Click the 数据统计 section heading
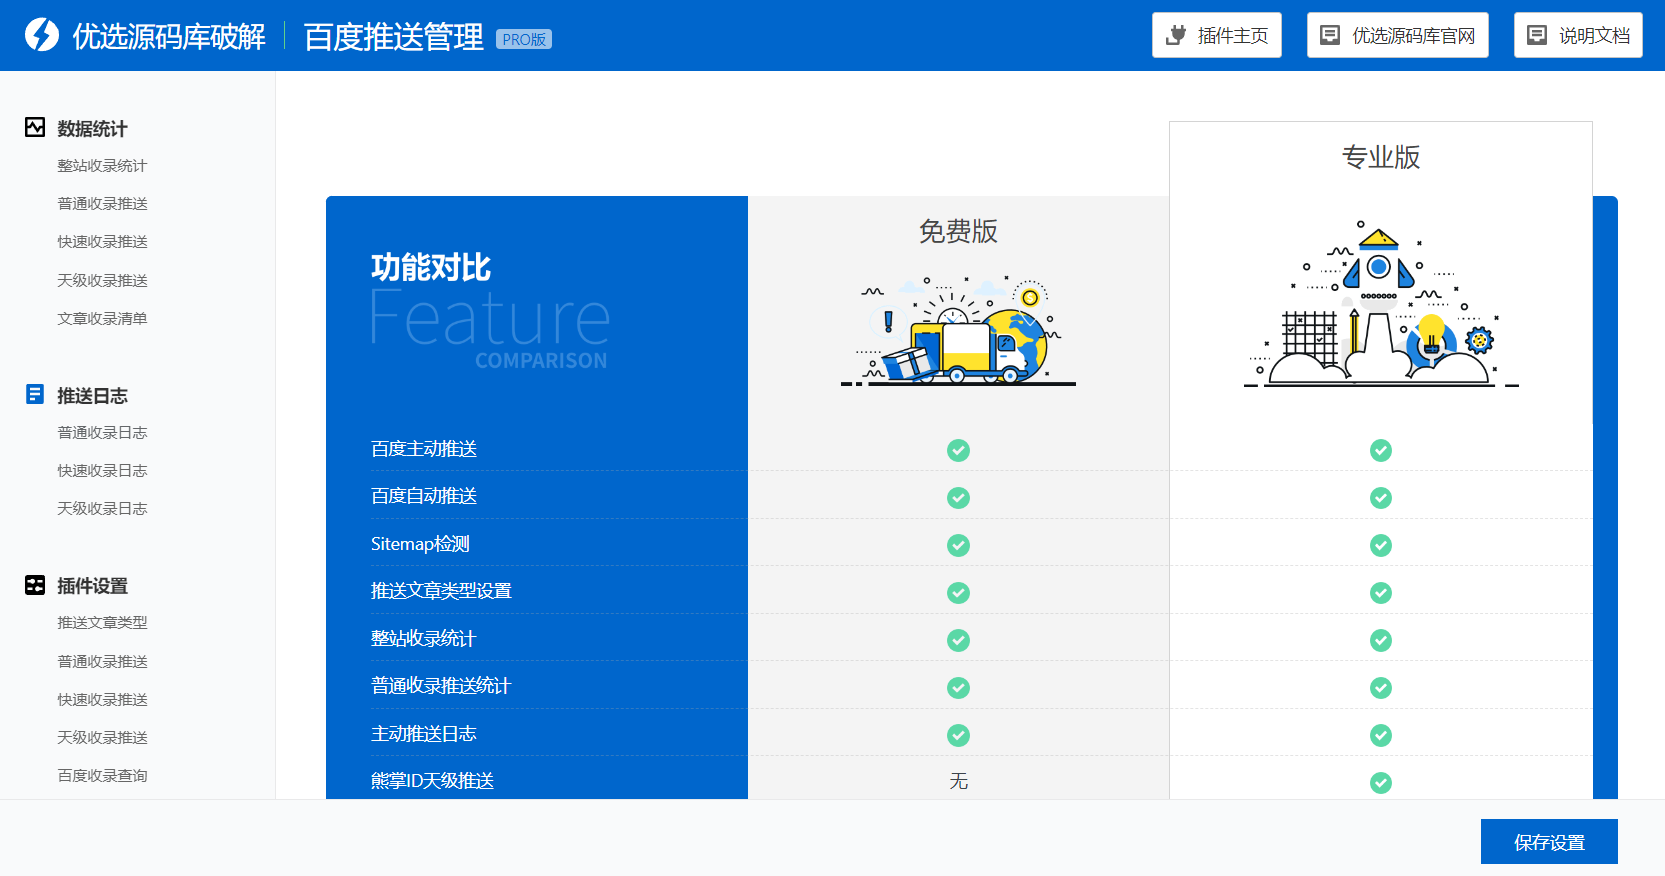 (92, 128)
